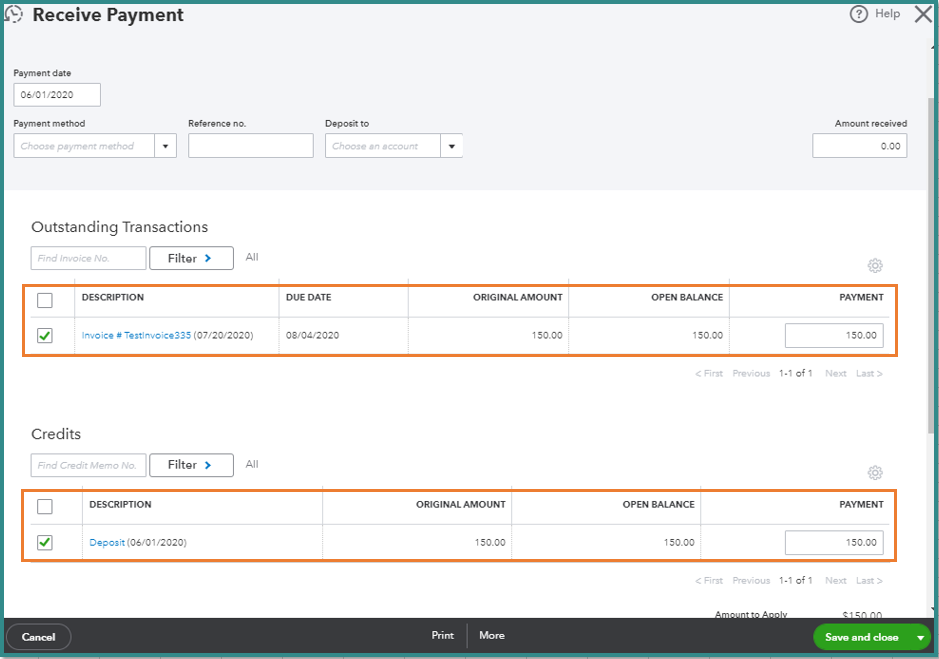
Task: Click the 08/04/2020 due date cell
Action: coord(312,335)
